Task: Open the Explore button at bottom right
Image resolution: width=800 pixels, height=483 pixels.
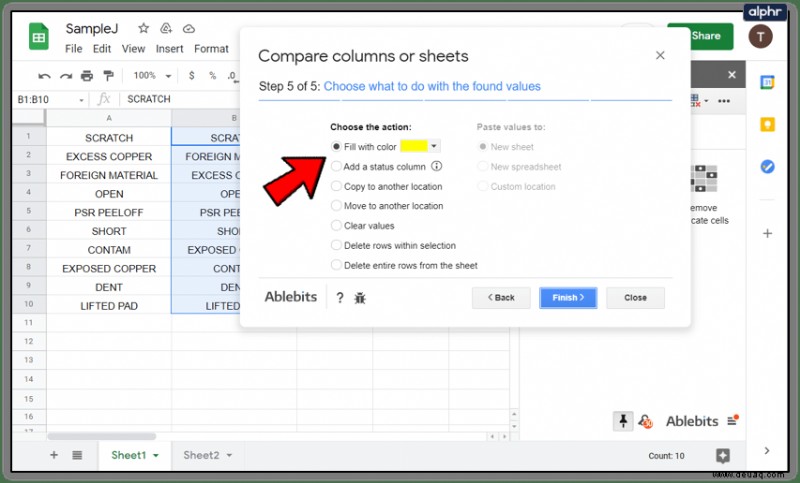Action: pos(722,455)
